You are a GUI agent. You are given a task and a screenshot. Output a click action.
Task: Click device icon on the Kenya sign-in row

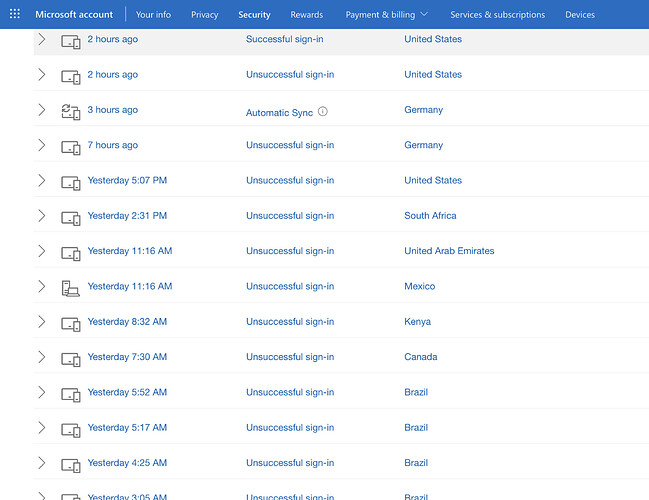70,324
